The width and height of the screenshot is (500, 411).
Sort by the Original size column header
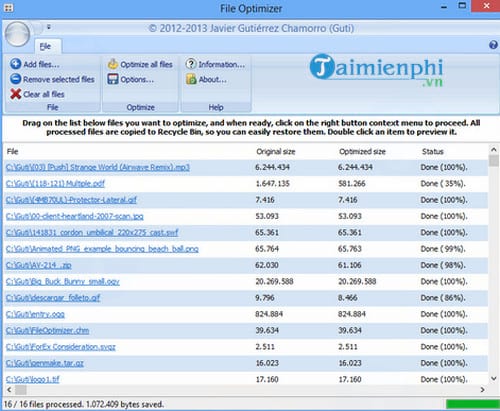[x=276, y=152]
